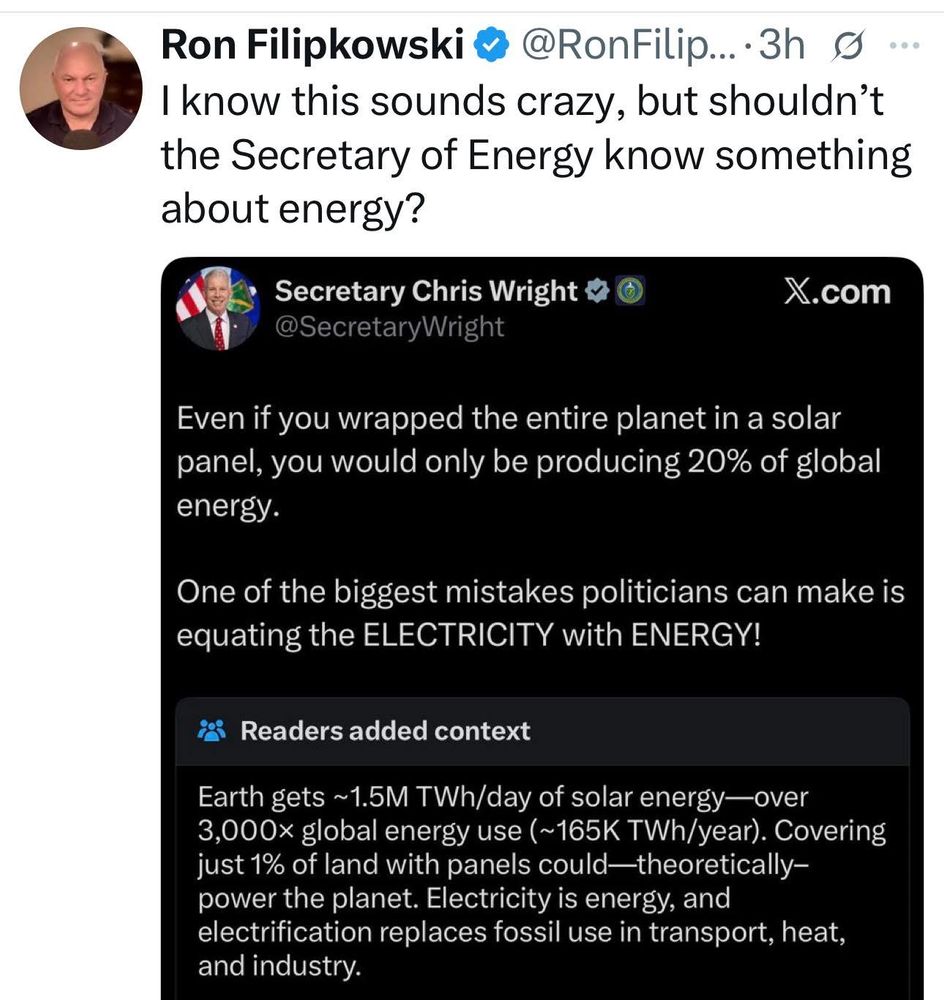Select the 'Readers added context' heading

(385, 731)
